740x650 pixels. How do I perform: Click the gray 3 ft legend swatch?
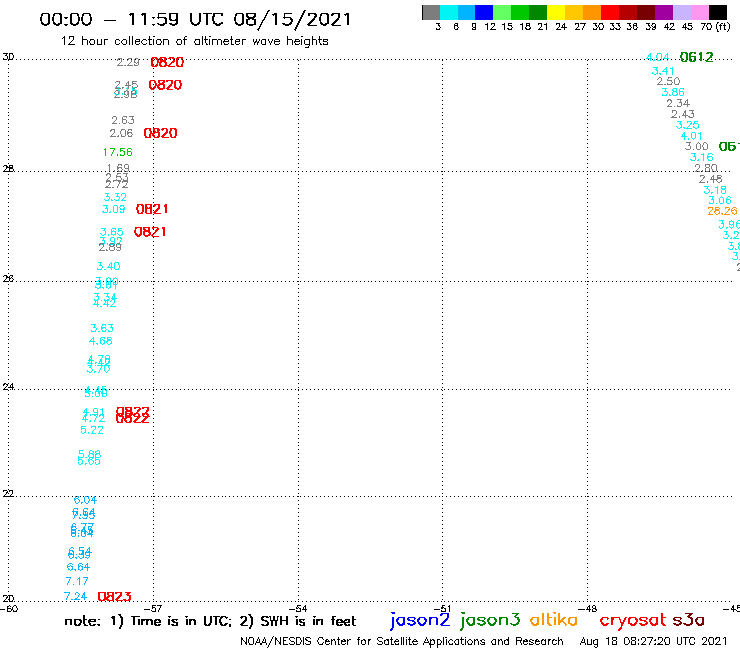click(x=431, y=12)
